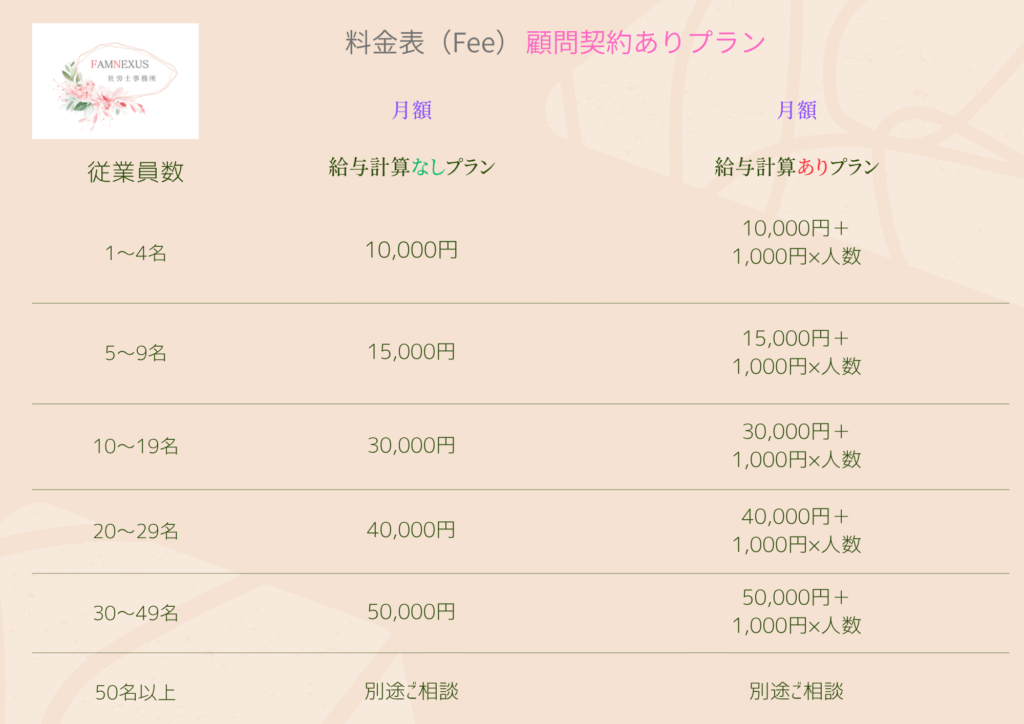Select the 1～4名 row label

[x=136, y=254]
